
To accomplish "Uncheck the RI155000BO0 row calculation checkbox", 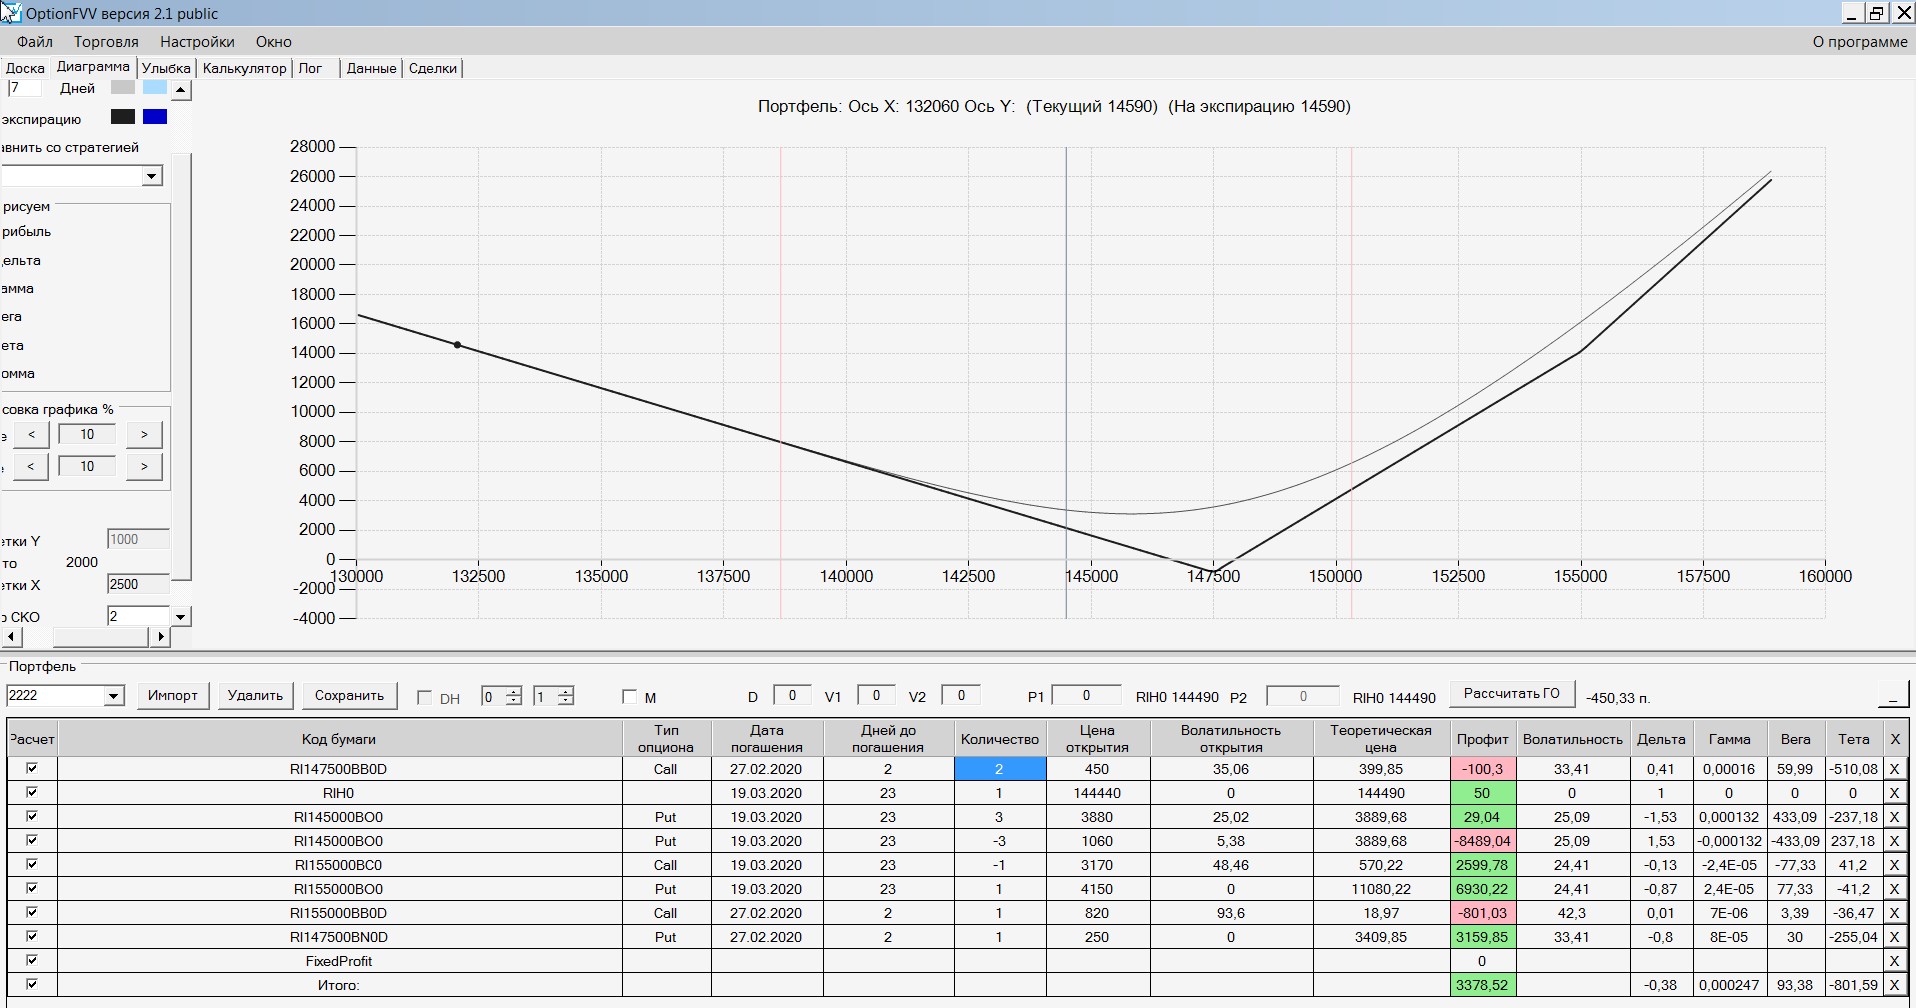I will [x=32, y=888].
